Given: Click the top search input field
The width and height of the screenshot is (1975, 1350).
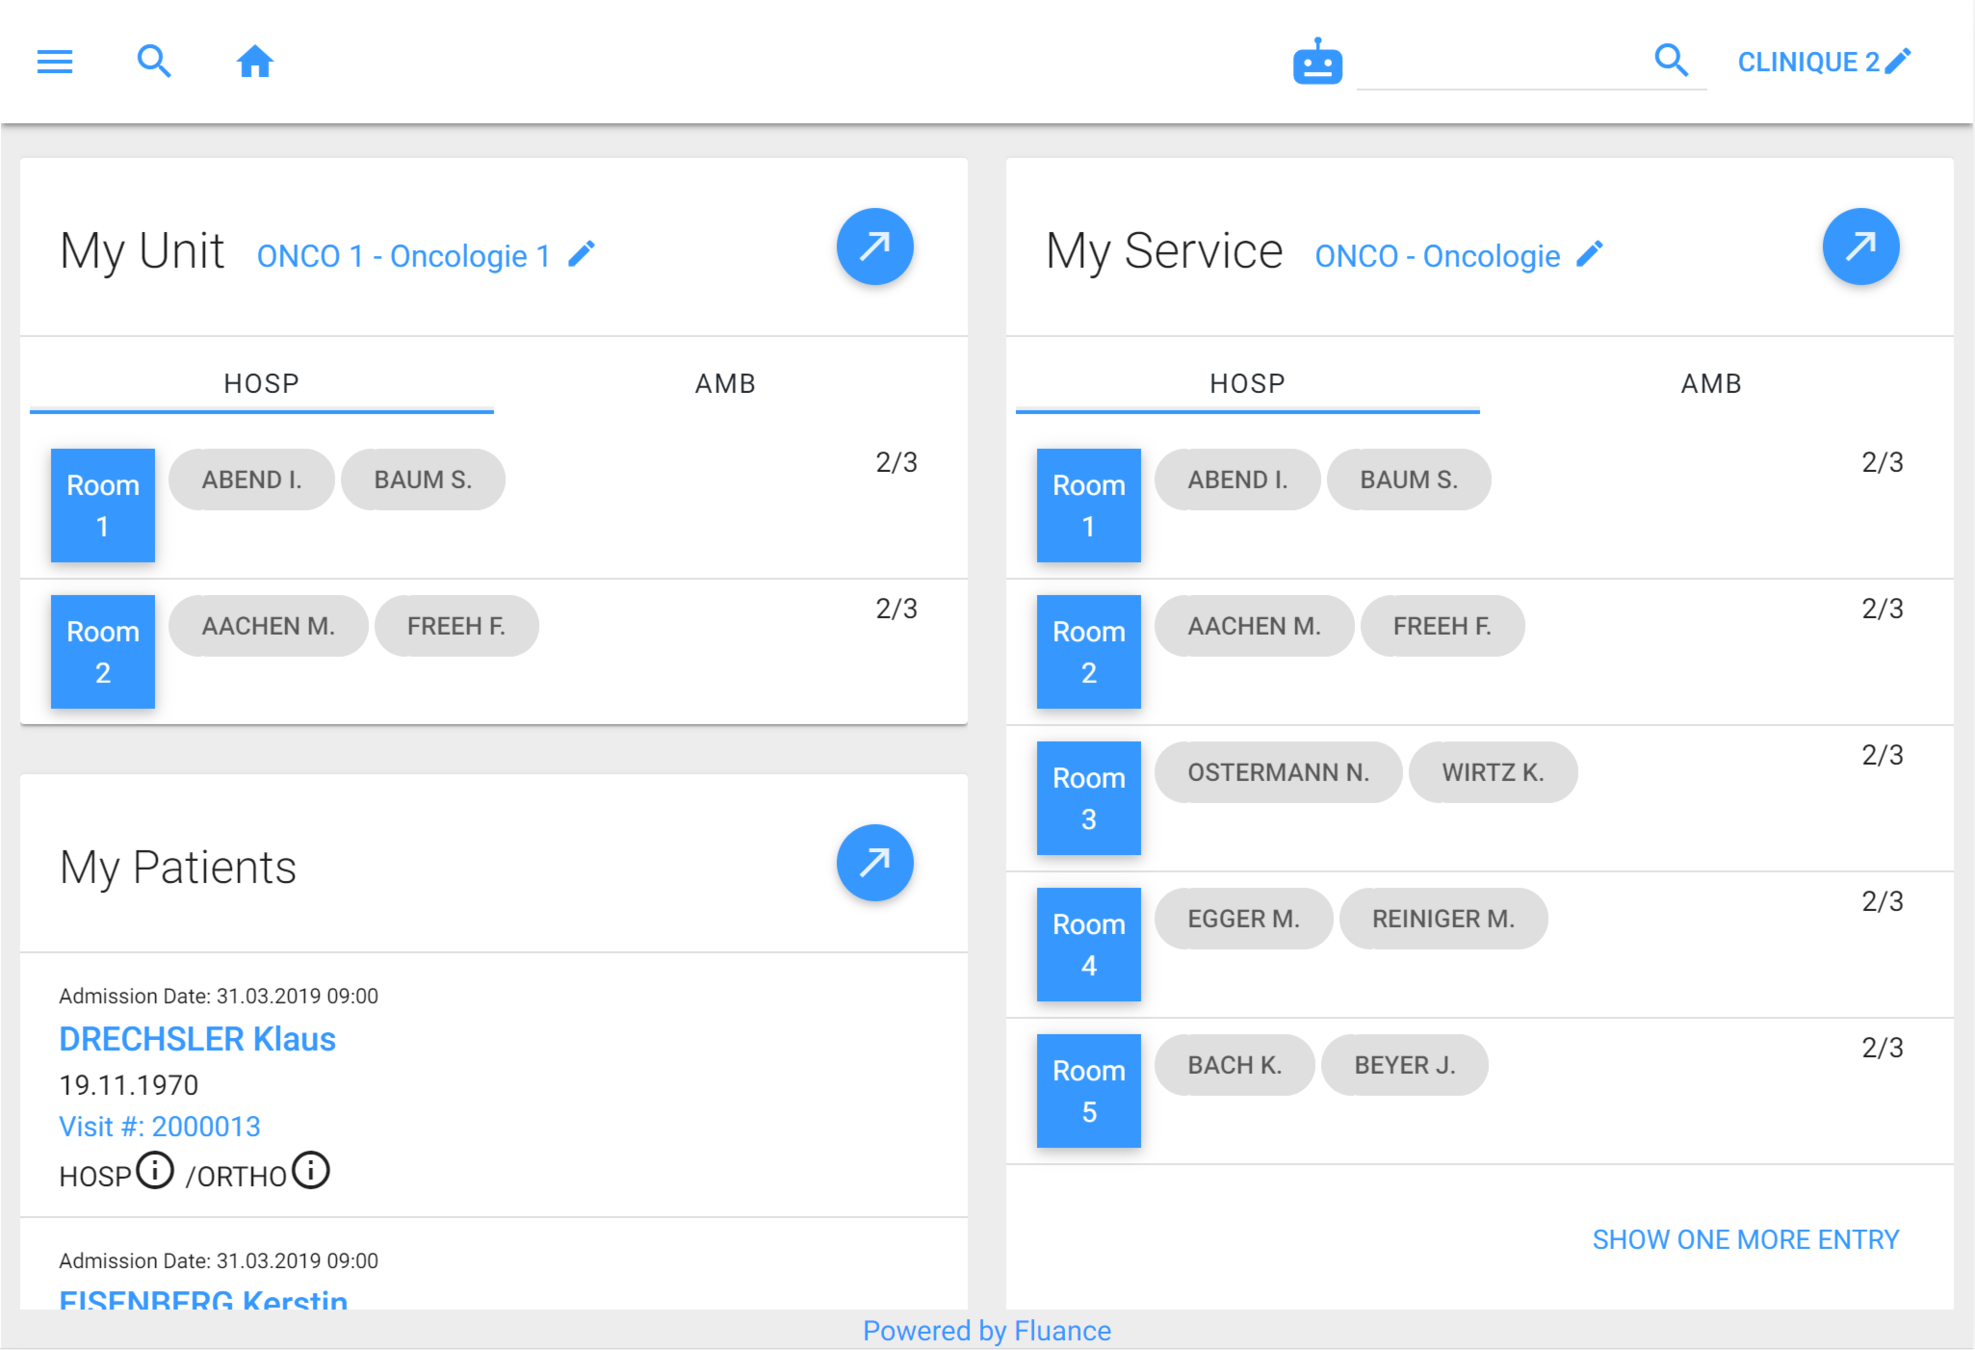Looking at the screenshot, I should tap(1500, 63).
